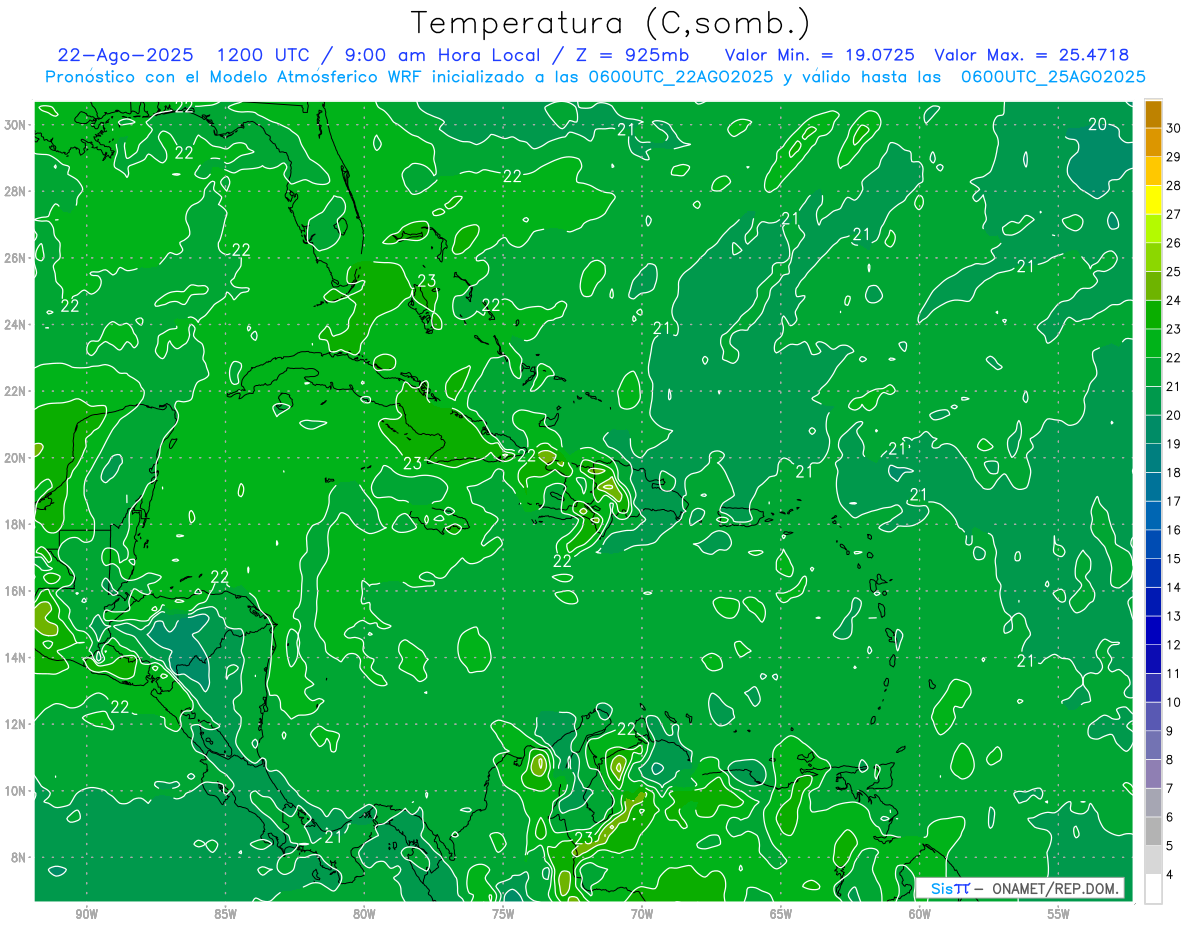Select the white legend swatch below 4
This screenshot has height=927, width=1200.
tap(1153, 889)
